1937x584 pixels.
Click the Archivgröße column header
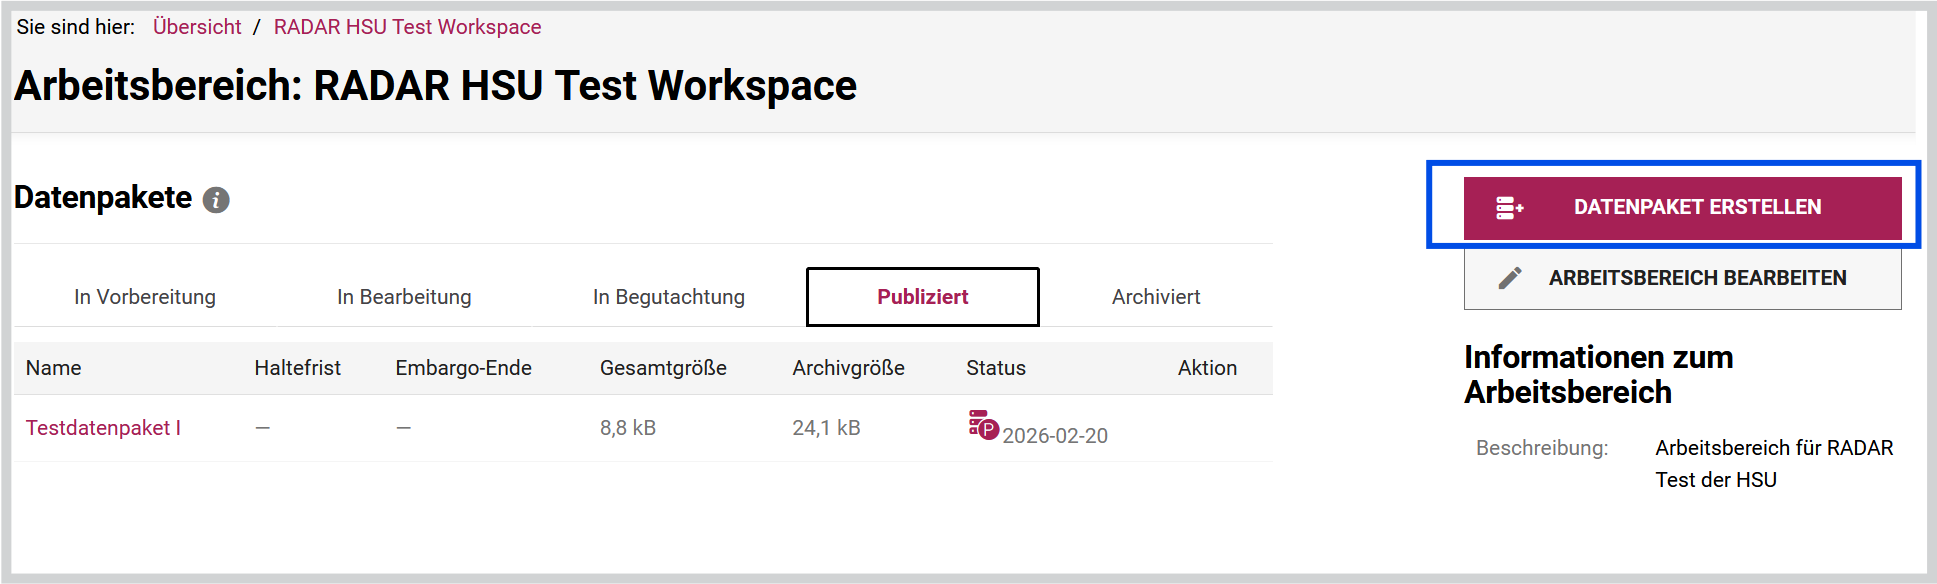tap(848, 368)
